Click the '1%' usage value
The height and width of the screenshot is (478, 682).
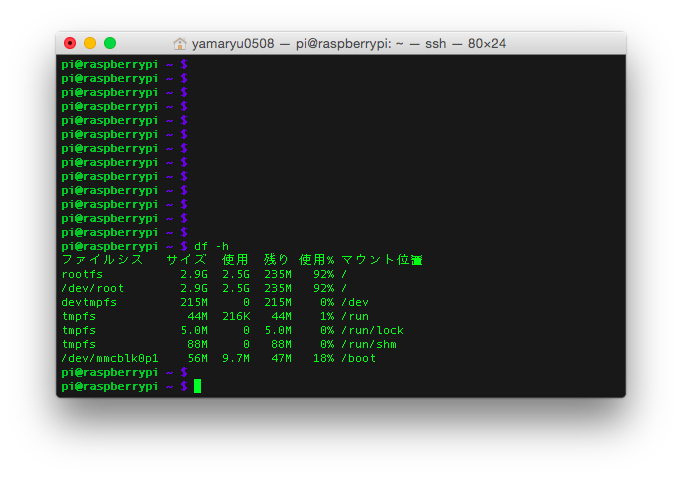(327, 316)
